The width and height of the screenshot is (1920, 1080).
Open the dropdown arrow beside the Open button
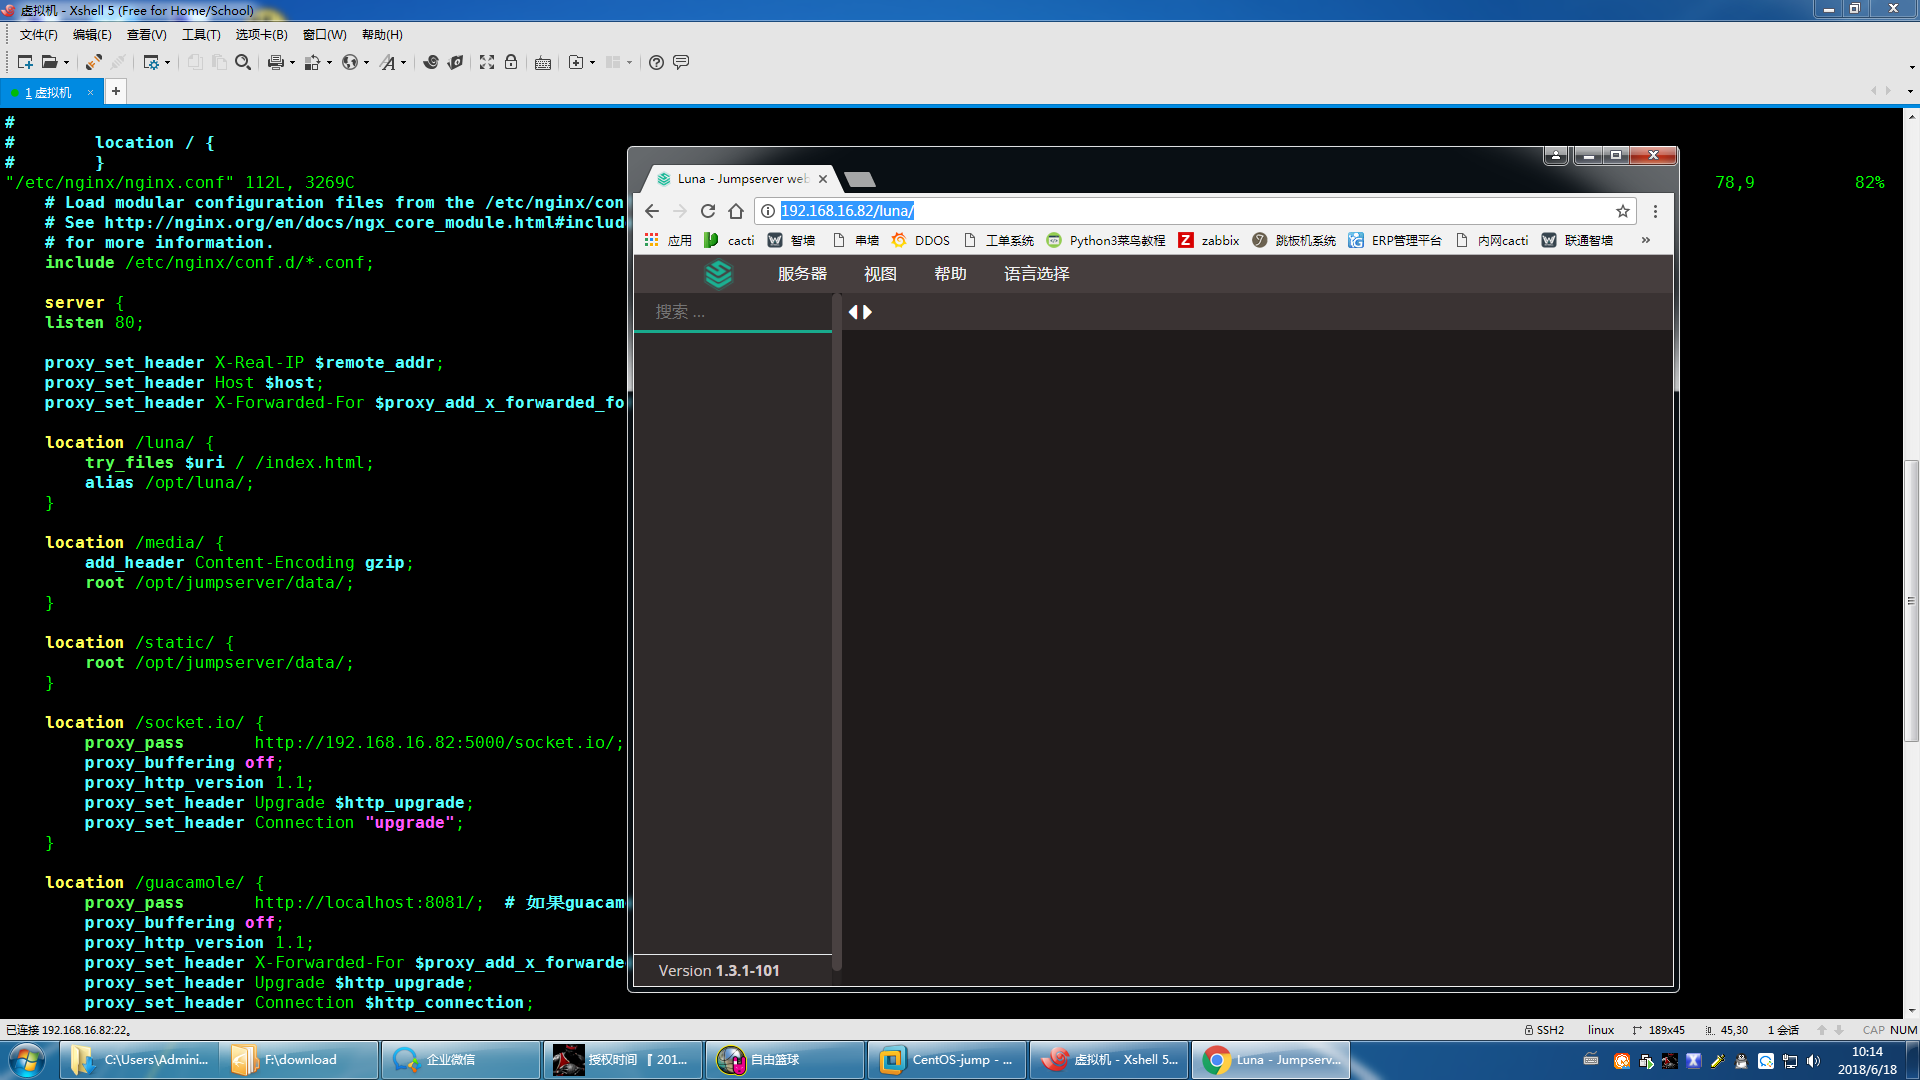pyautogui.click(x=67, y=62)
